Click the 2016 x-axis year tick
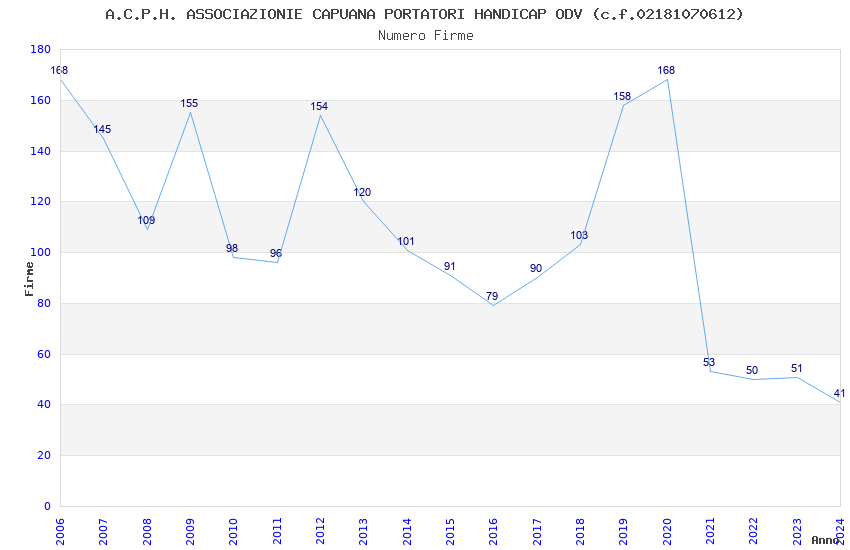This screenshot has height=550, width=850. [493, 531]
